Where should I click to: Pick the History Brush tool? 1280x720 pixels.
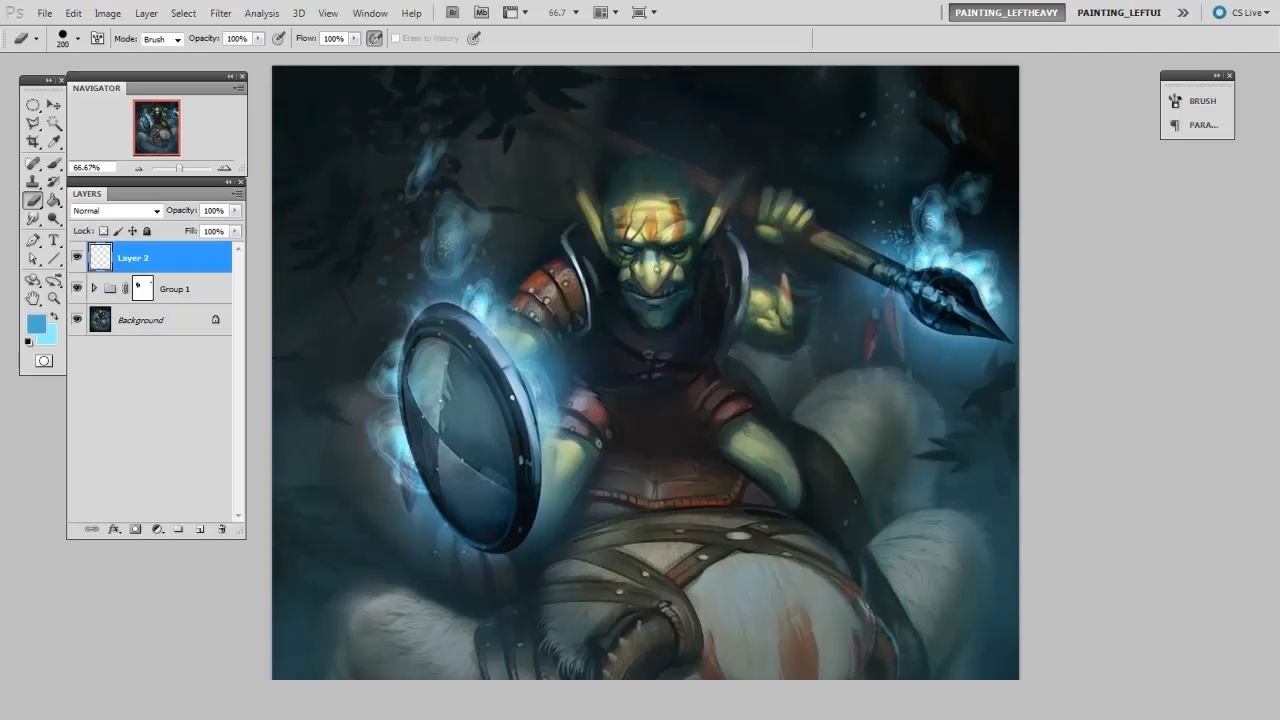pyautogui.click(x=54, y=182)
